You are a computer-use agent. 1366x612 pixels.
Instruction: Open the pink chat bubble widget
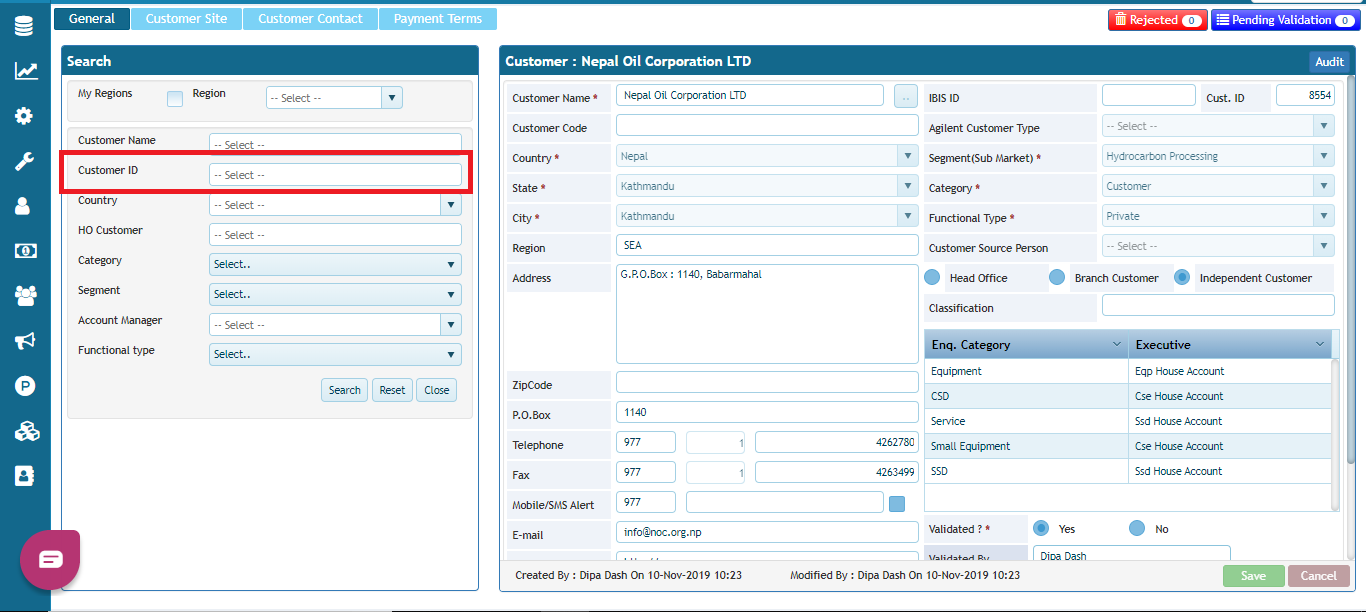point(50,559)
